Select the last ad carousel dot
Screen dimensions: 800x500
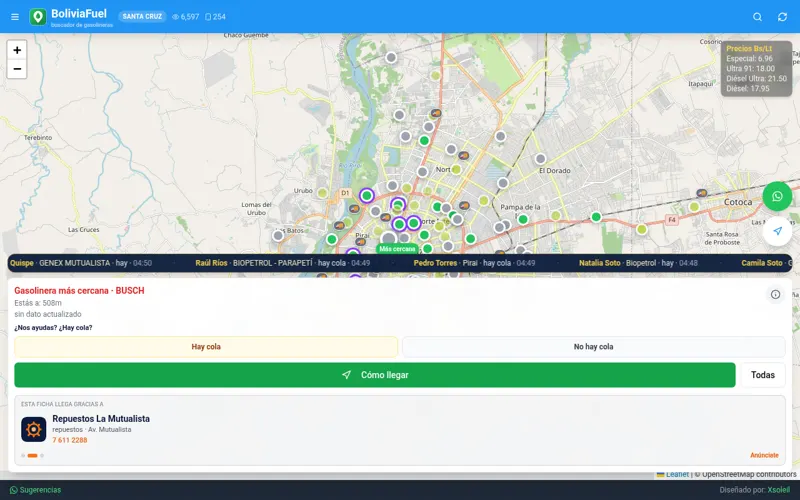(42, 456)
